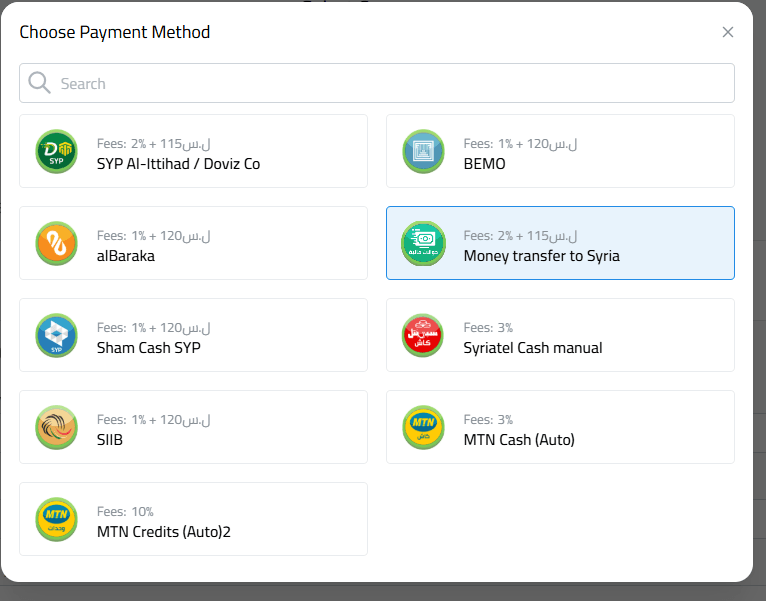Choose the Sham Cash SYP label

pyautogui.click(x=149, y=347)
